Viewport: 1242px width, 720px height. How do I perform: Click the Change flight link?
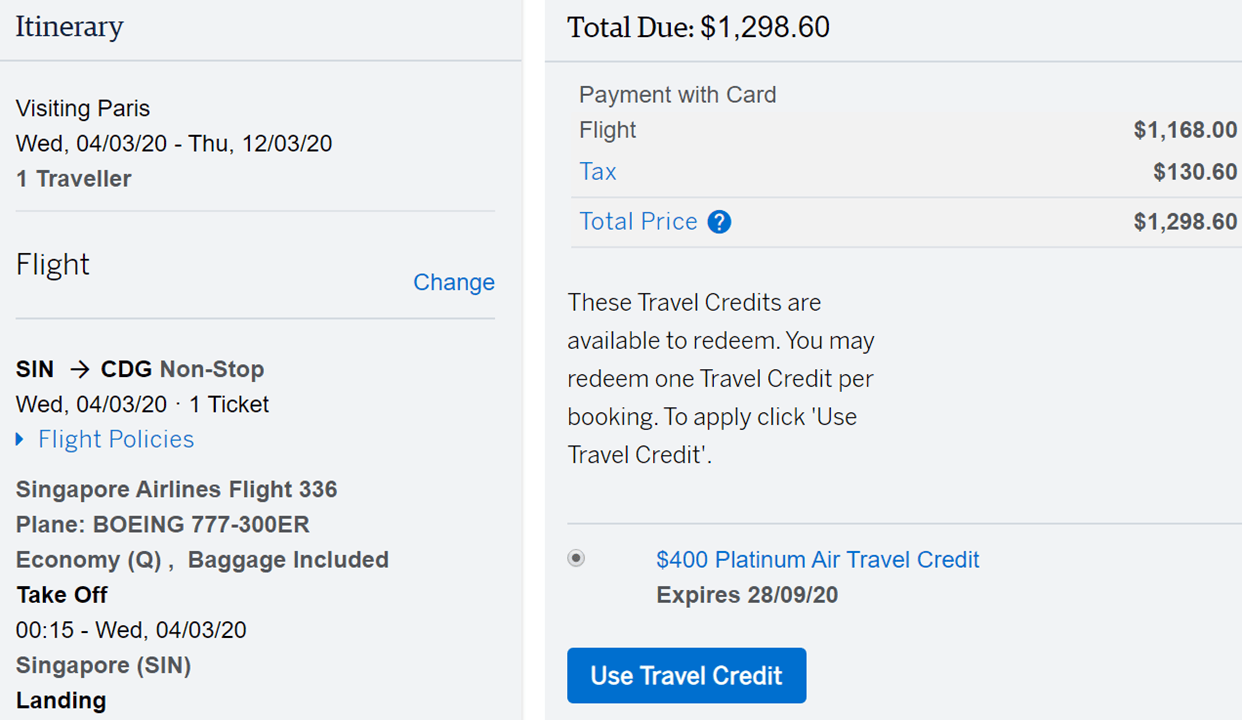point(454,283)
